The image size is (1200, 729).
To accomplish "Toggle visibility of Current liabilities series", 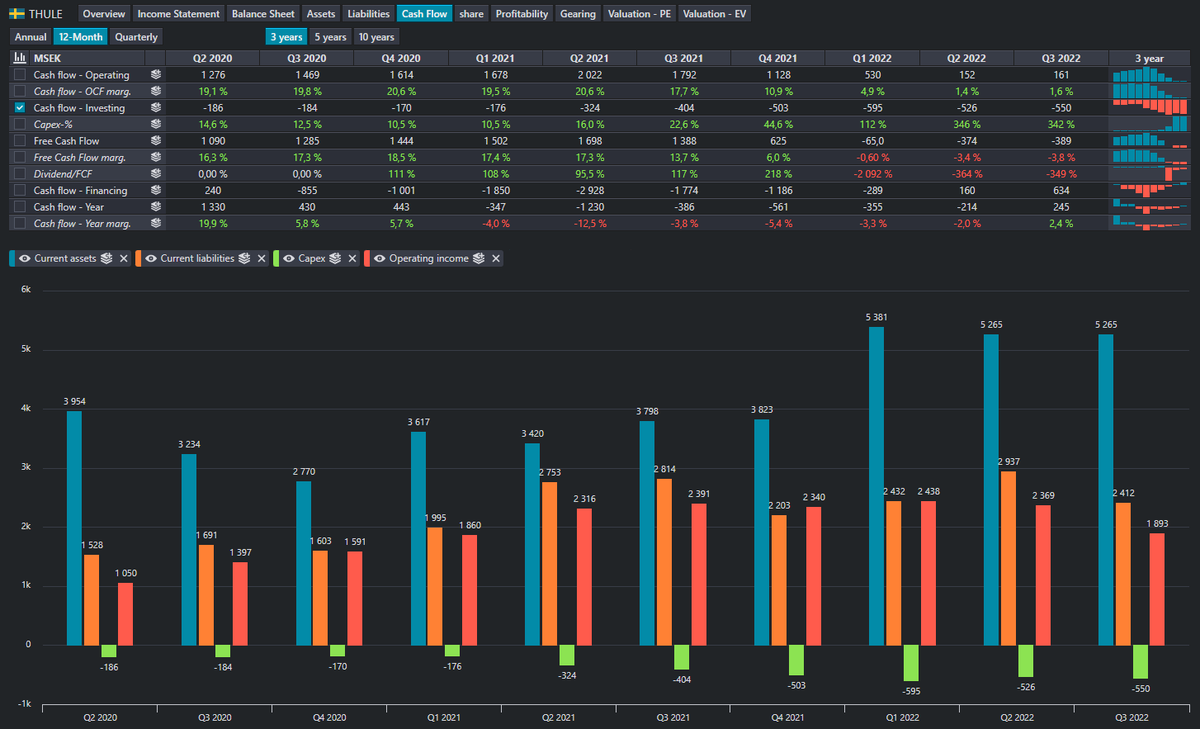I will [x=151, y=258].
